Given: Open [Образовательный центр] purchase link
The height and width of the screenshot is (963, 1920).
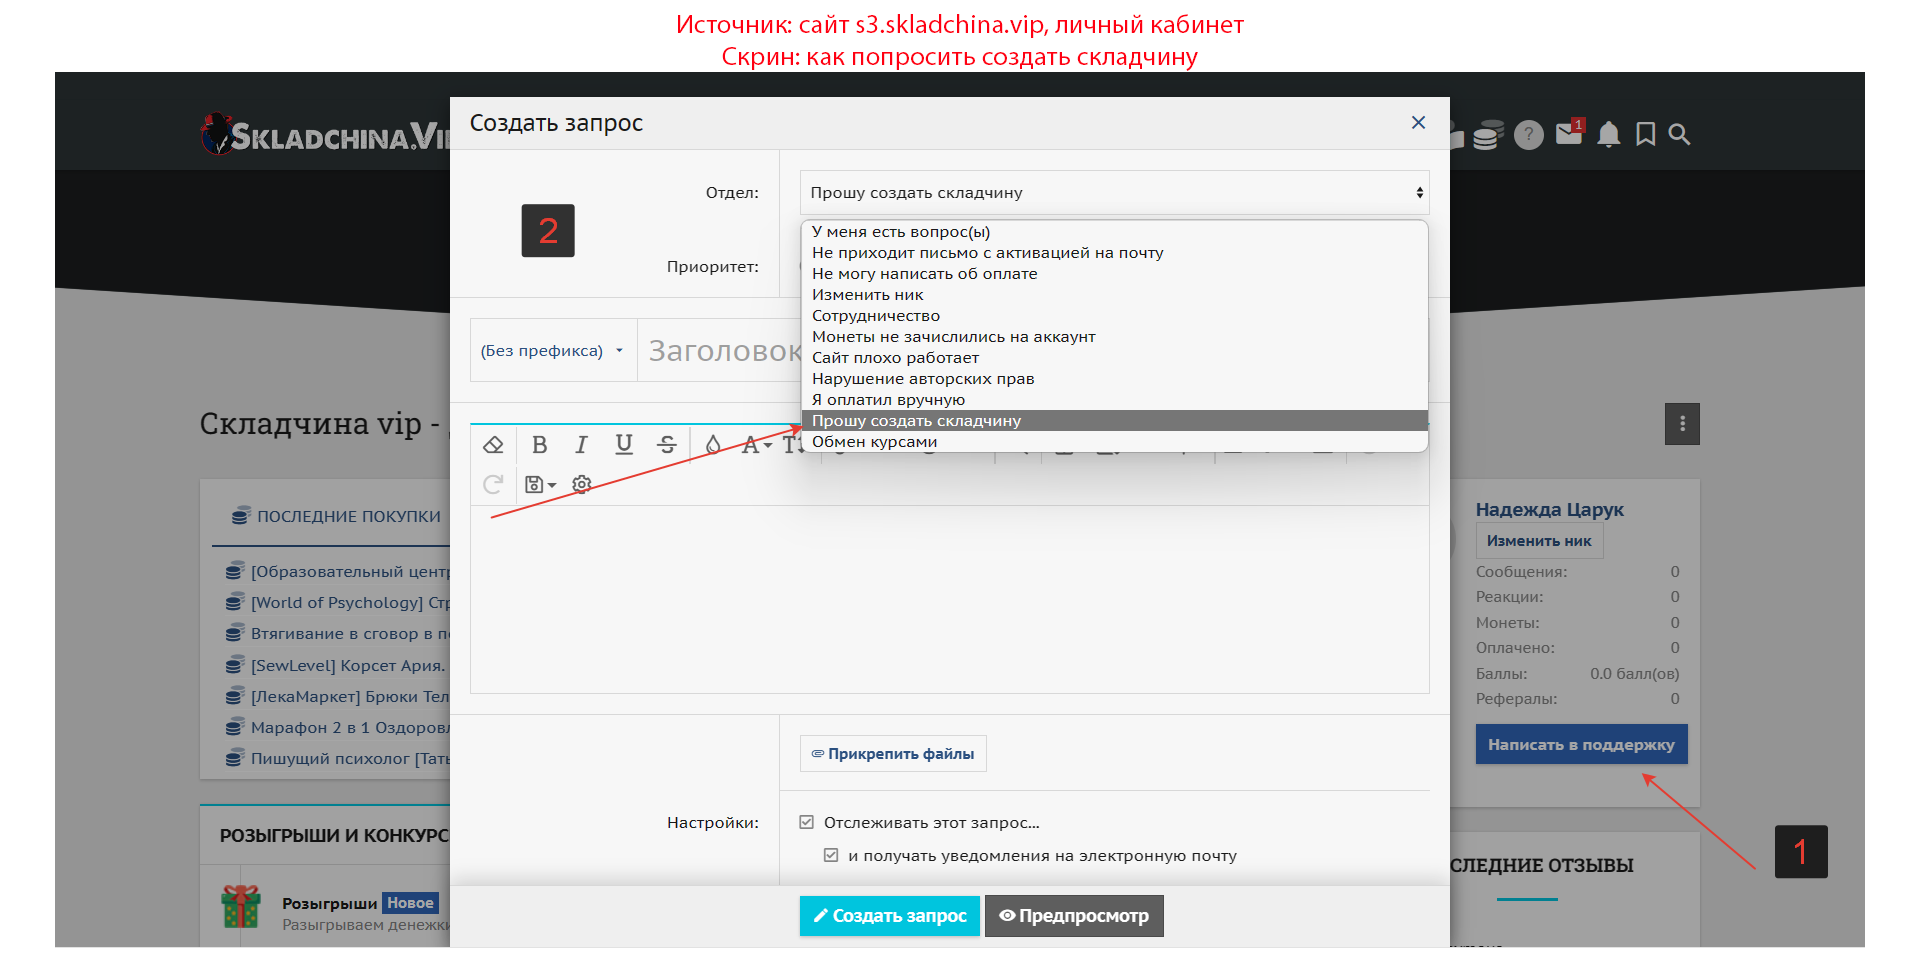Looking at the screenshot, I should pos(351,571).
